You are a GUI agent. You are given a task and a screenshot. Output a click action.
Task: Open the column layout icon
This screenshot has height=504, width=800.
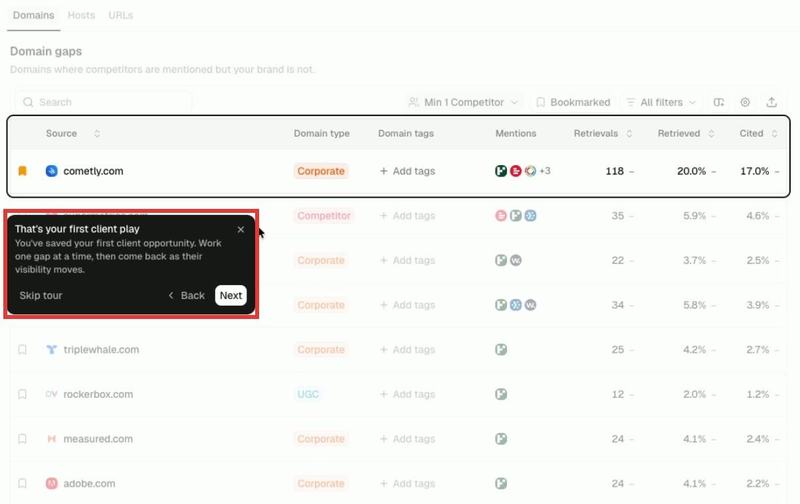point(718,102)
